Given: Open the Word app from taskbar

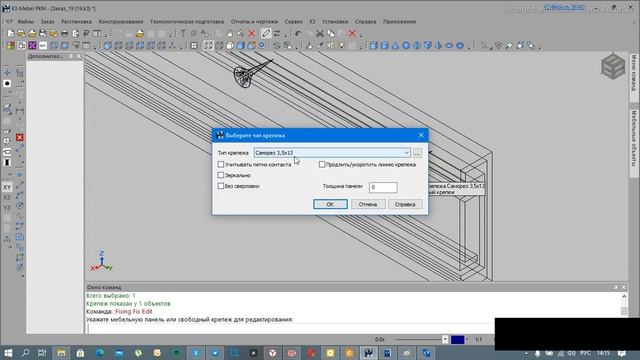Looking at the screenshot, I should pos(387,353).
